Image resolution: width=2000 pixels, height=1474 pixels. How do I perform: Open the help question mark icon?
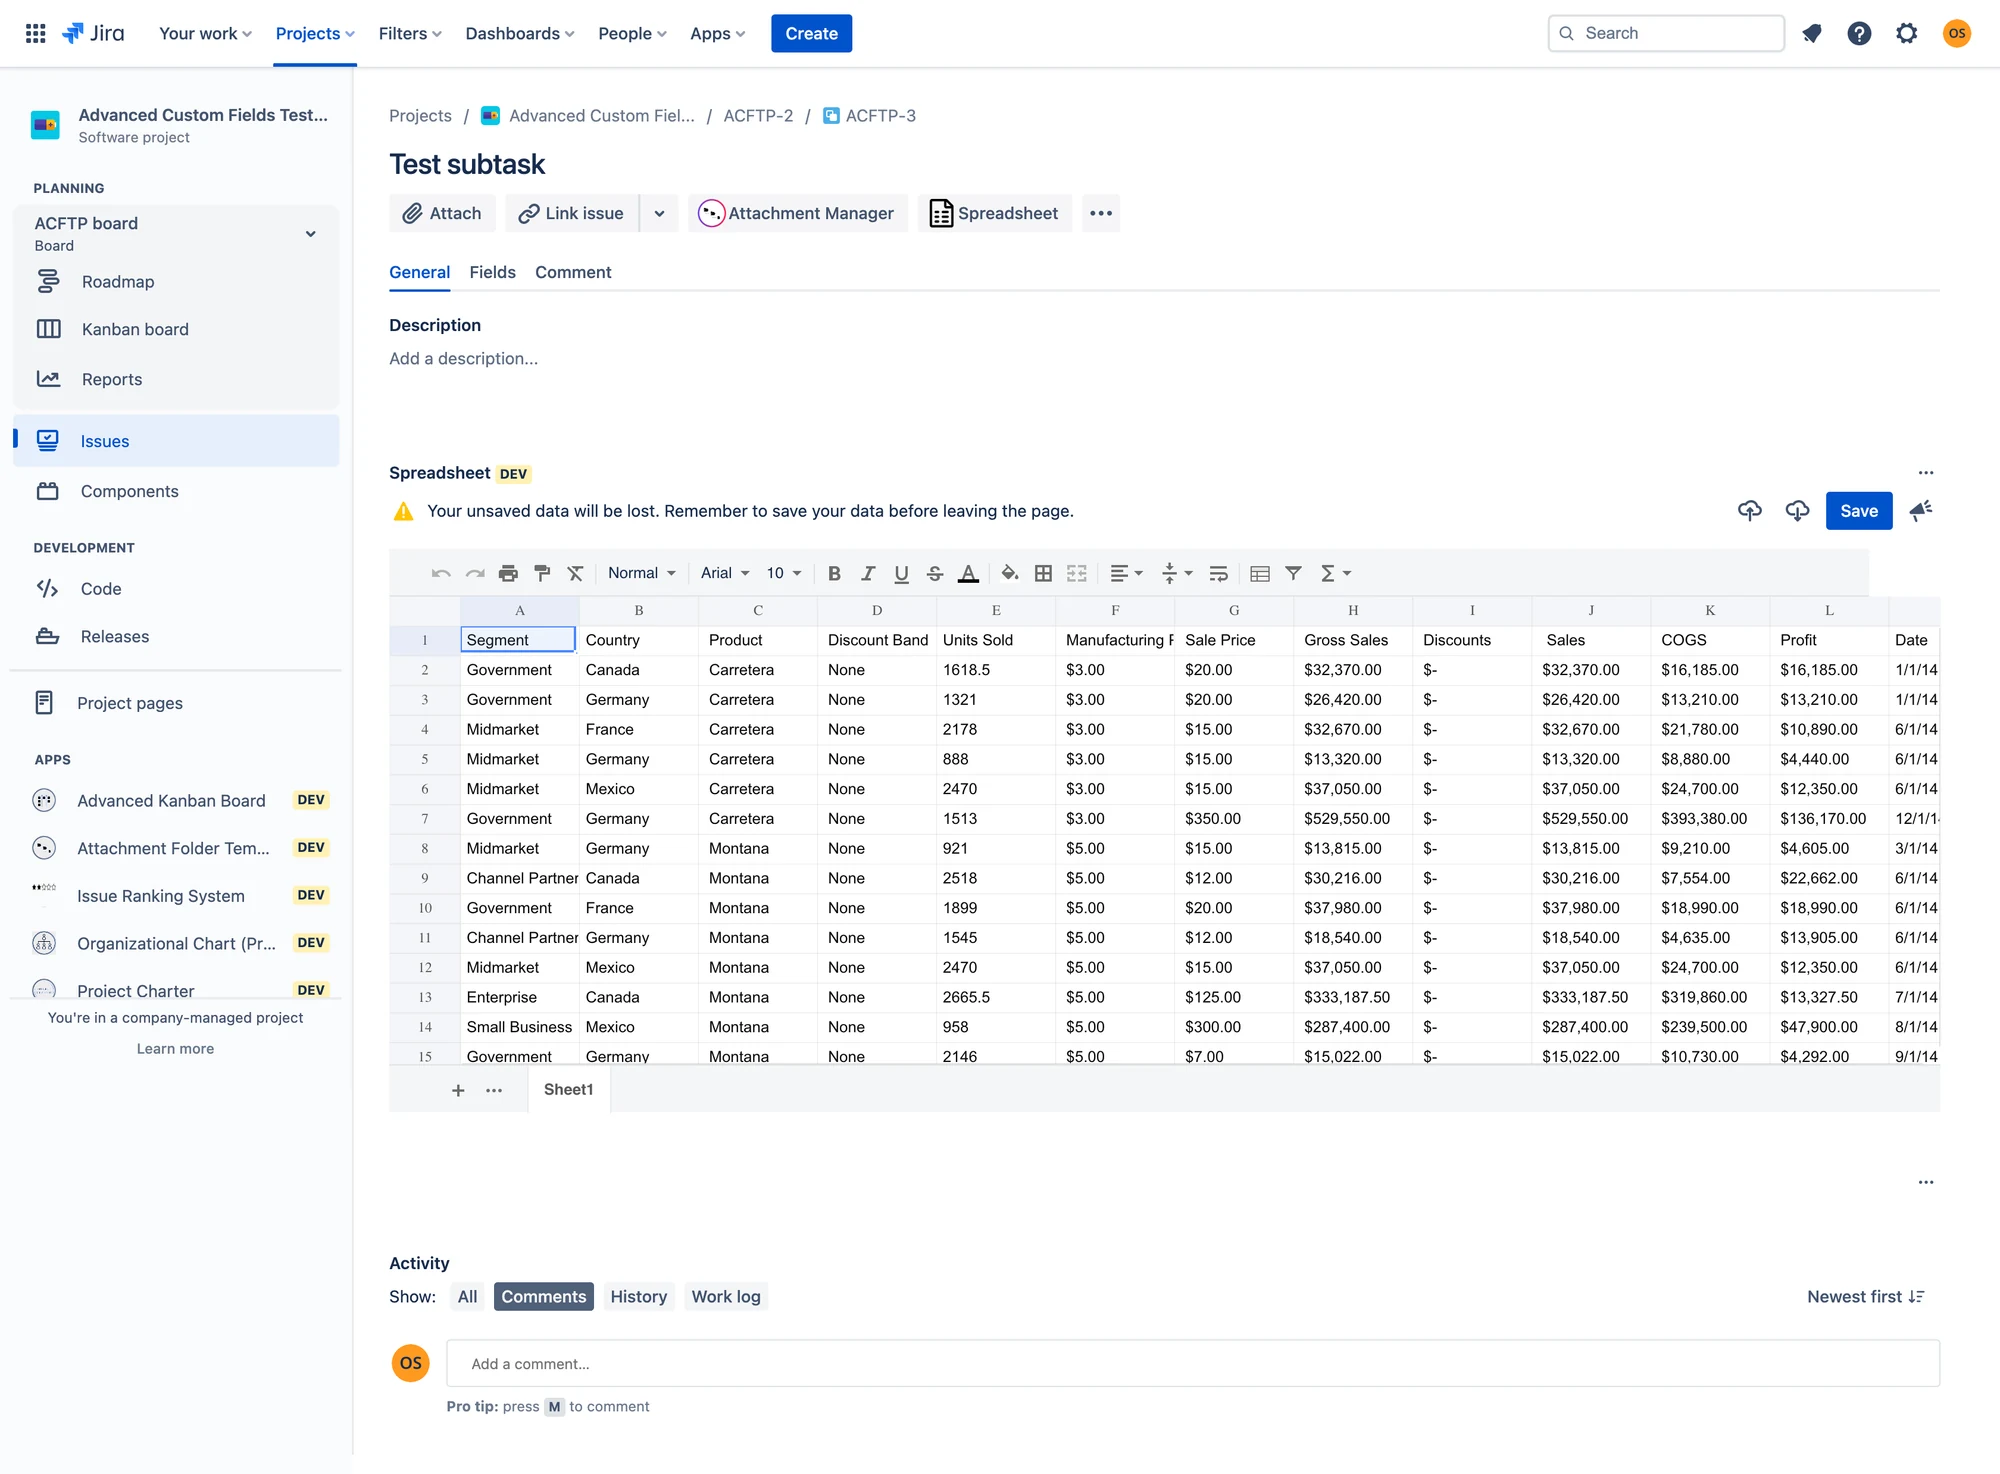[x=1859, y=33]
